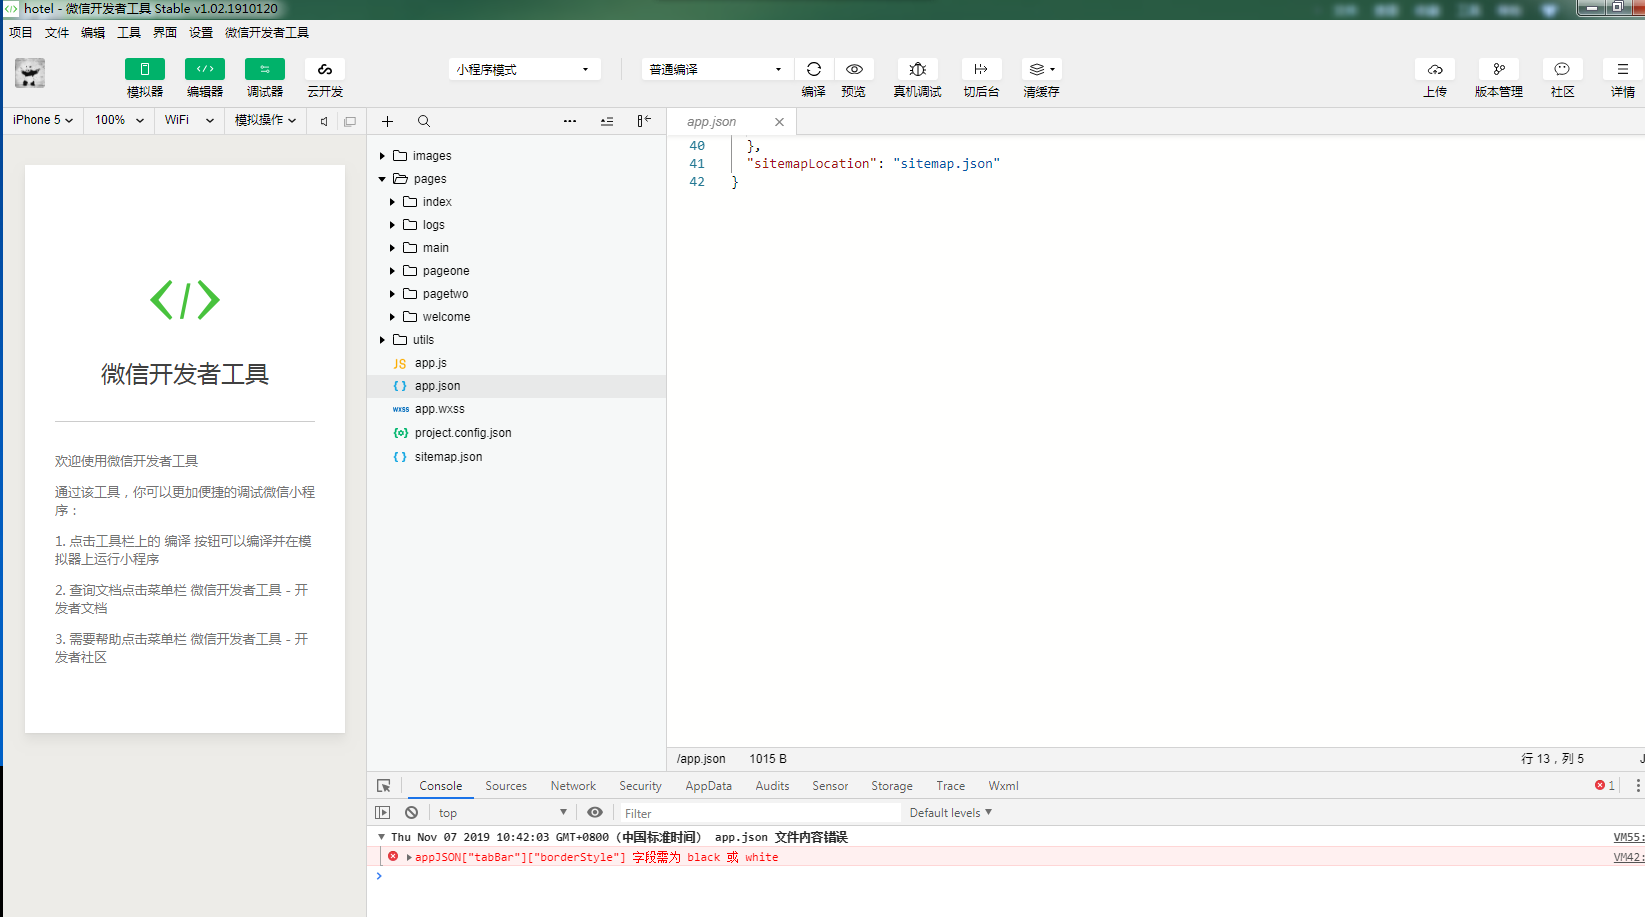This screenshot has width=1645, height=917.
Task: Open the community (社区) icon
Action: (1562, 69)
